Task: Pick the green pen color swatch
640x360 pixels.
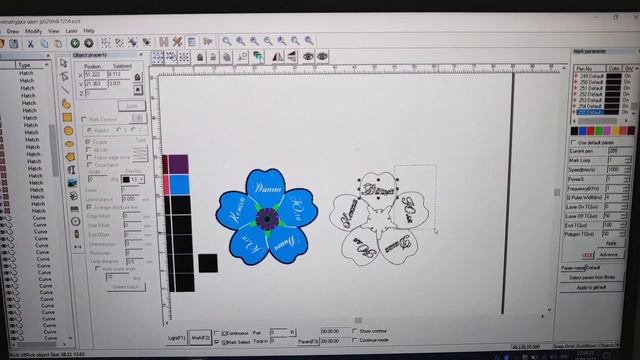Action: click(x=599, y=131)
